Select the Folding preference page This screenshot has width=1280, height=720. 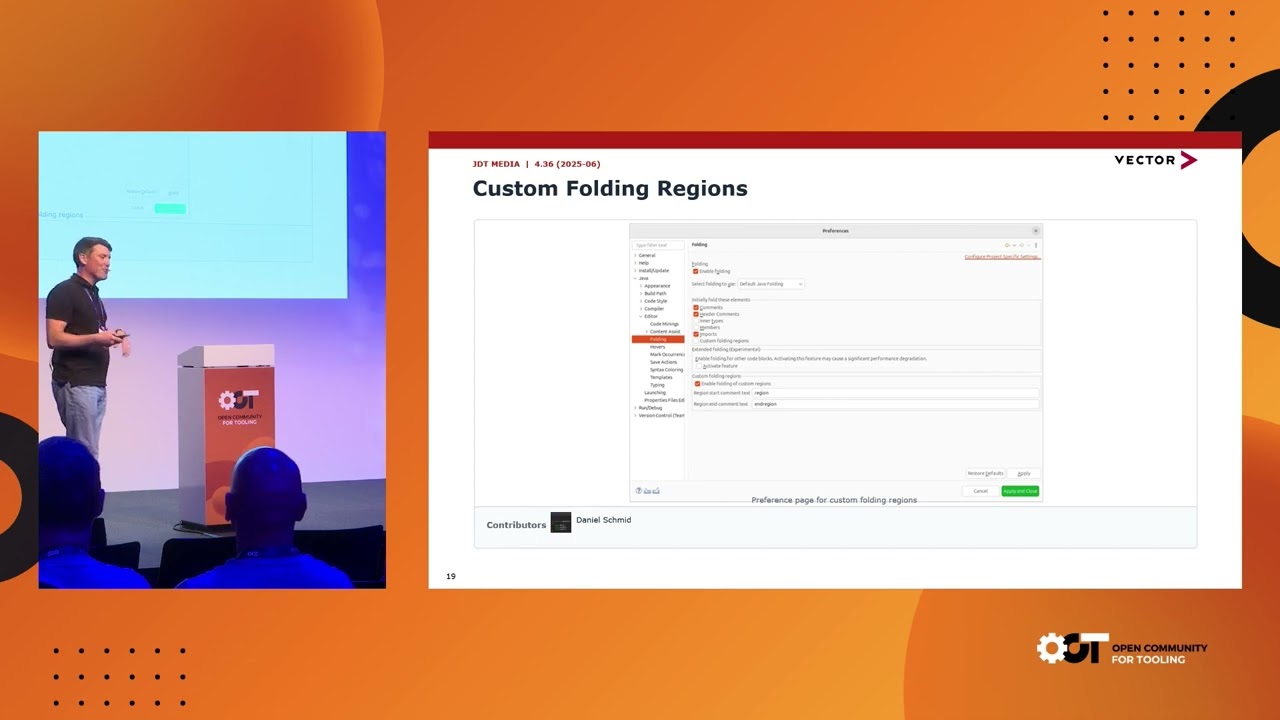pos(658,339)
